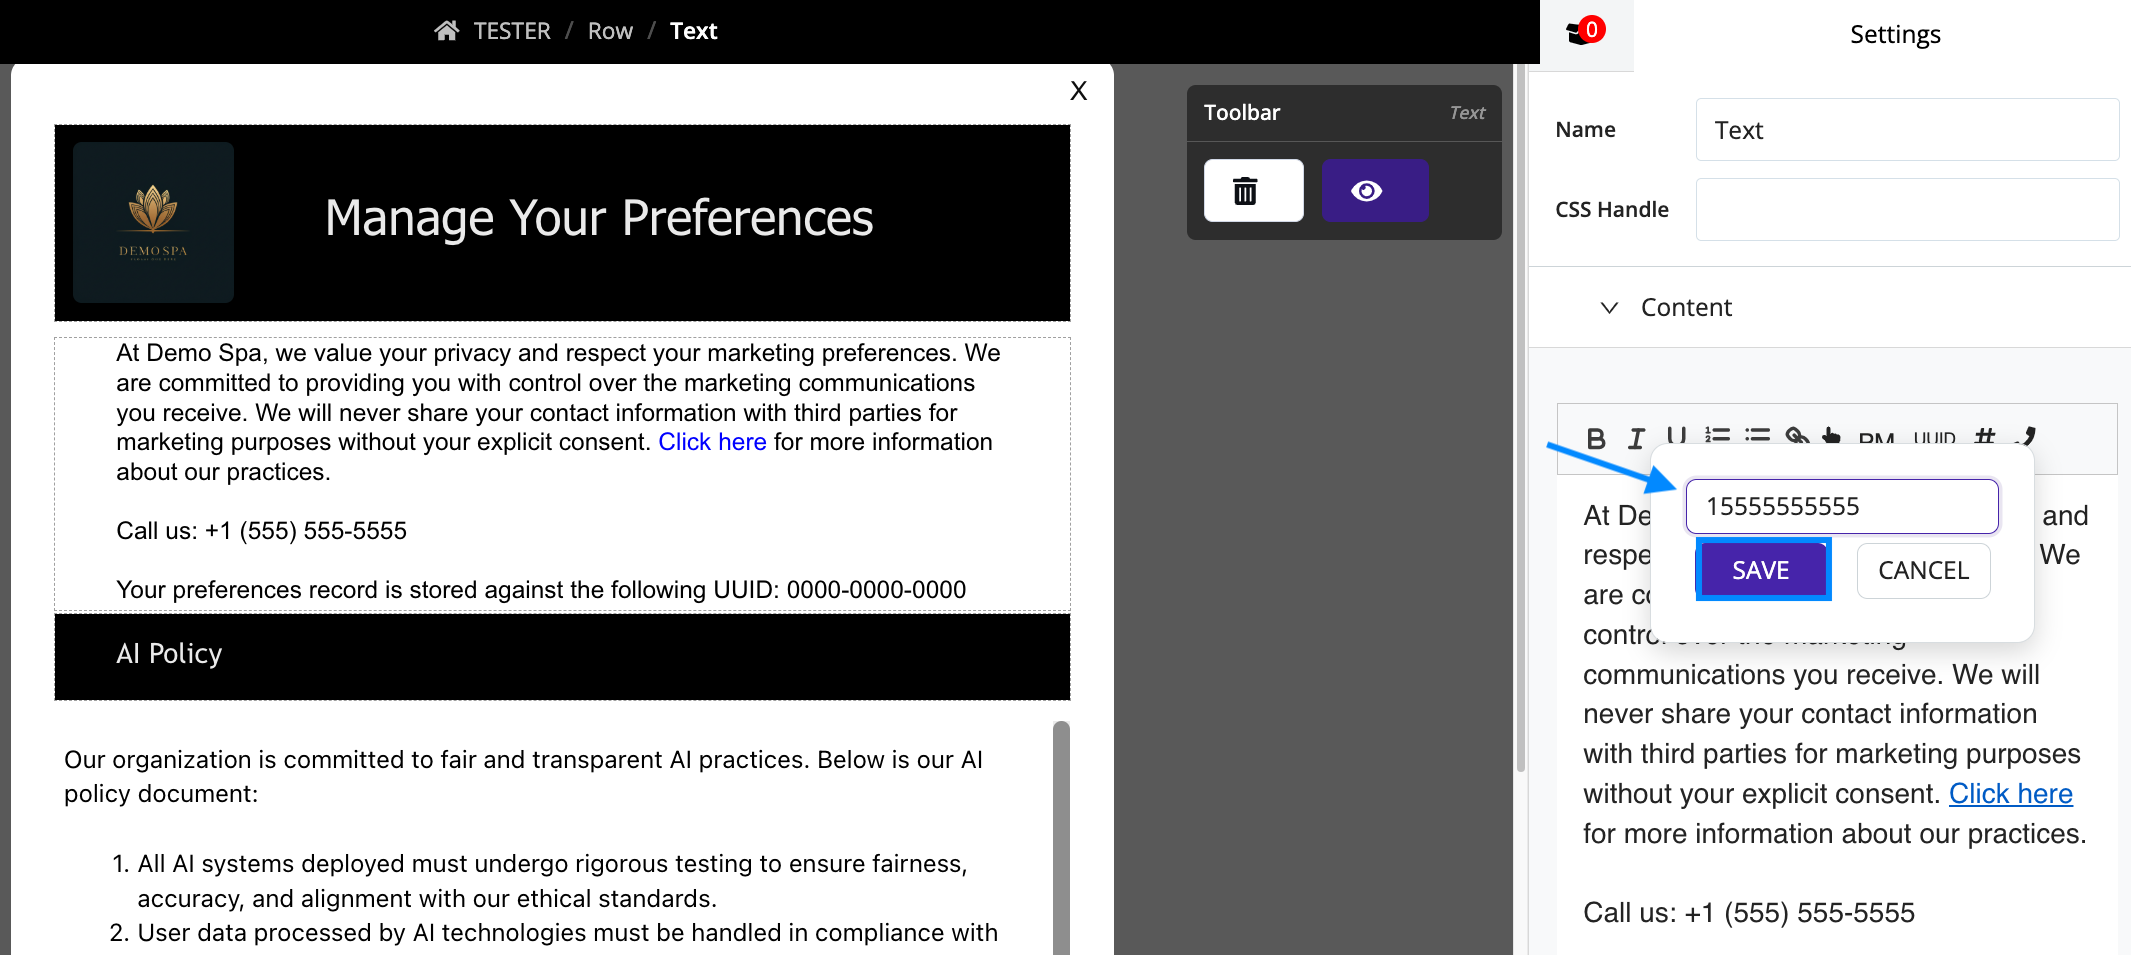This screenshot has height=955, width=2131.
Task: Click the phone number input field
Action: pyautogui.click(x=1842, y=506)
